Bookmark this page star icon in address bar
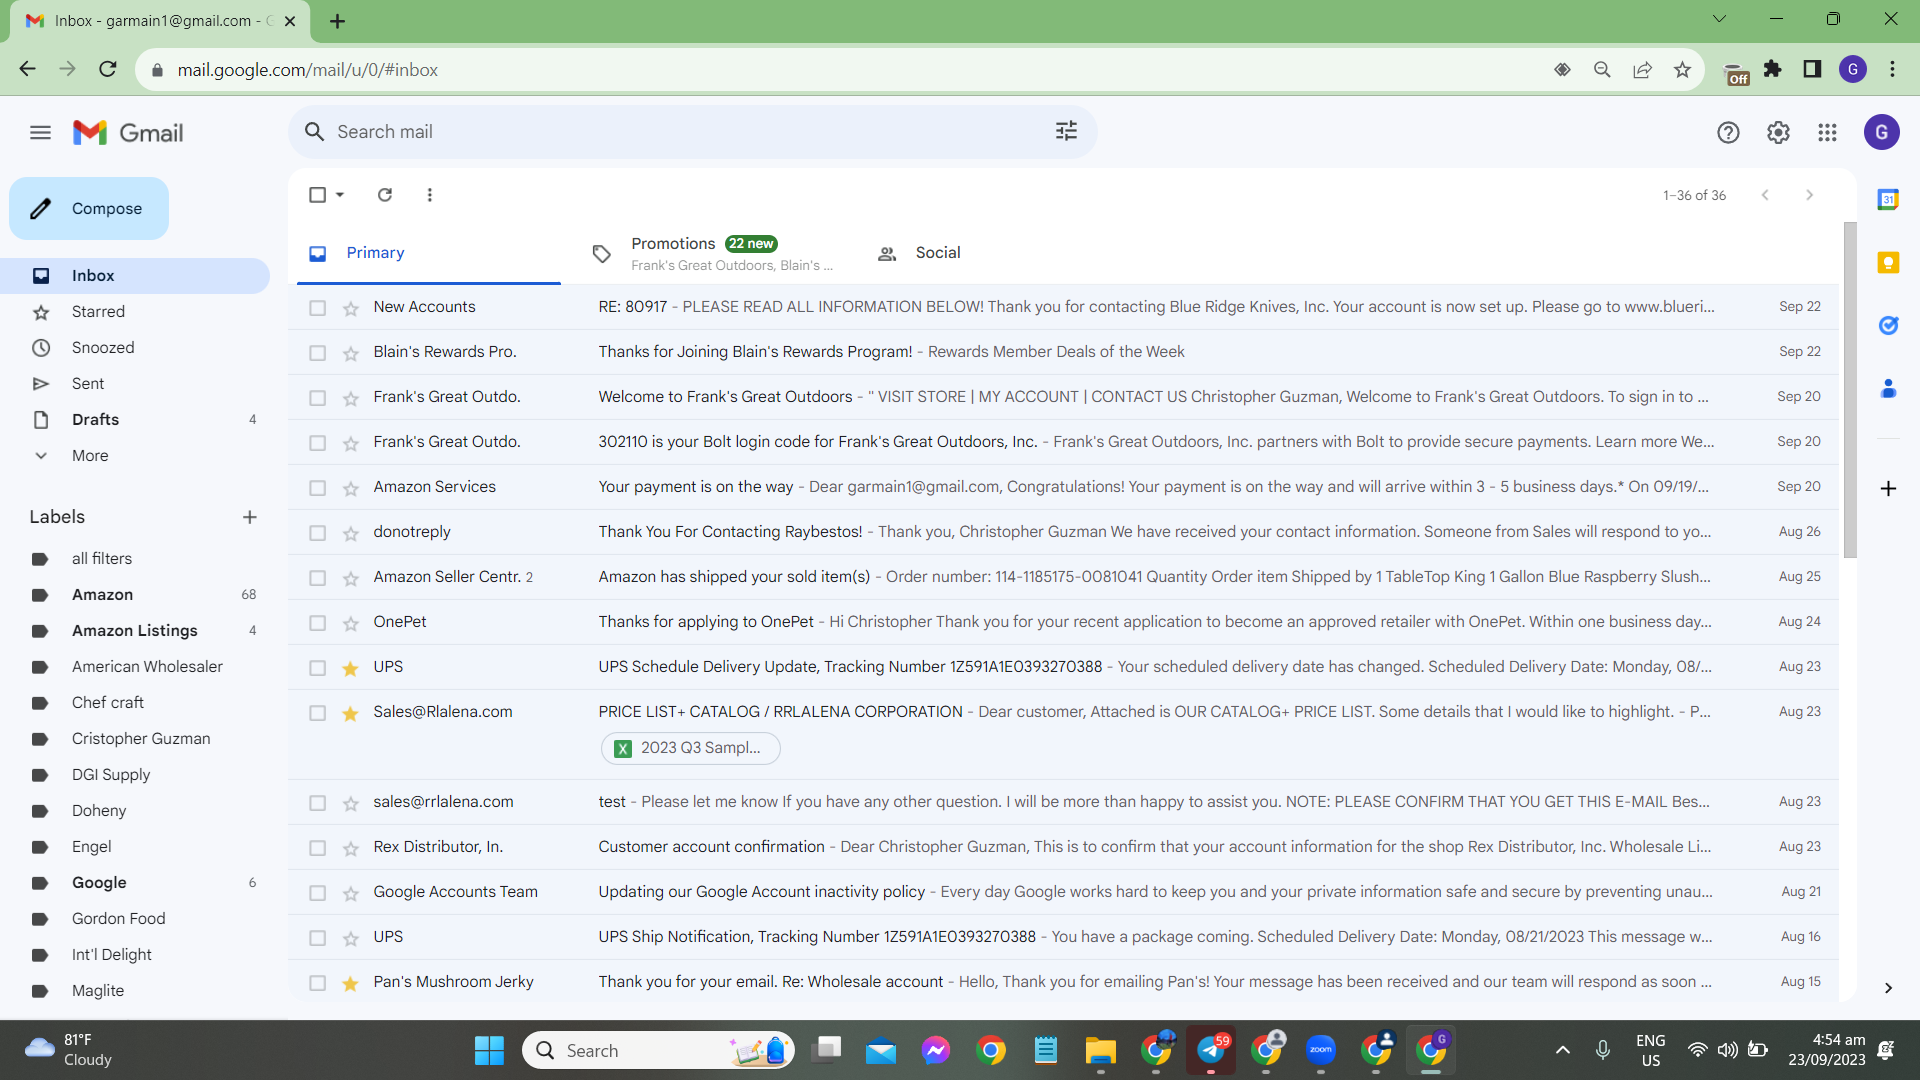 pyautogui.click(x=1682, y=70)
